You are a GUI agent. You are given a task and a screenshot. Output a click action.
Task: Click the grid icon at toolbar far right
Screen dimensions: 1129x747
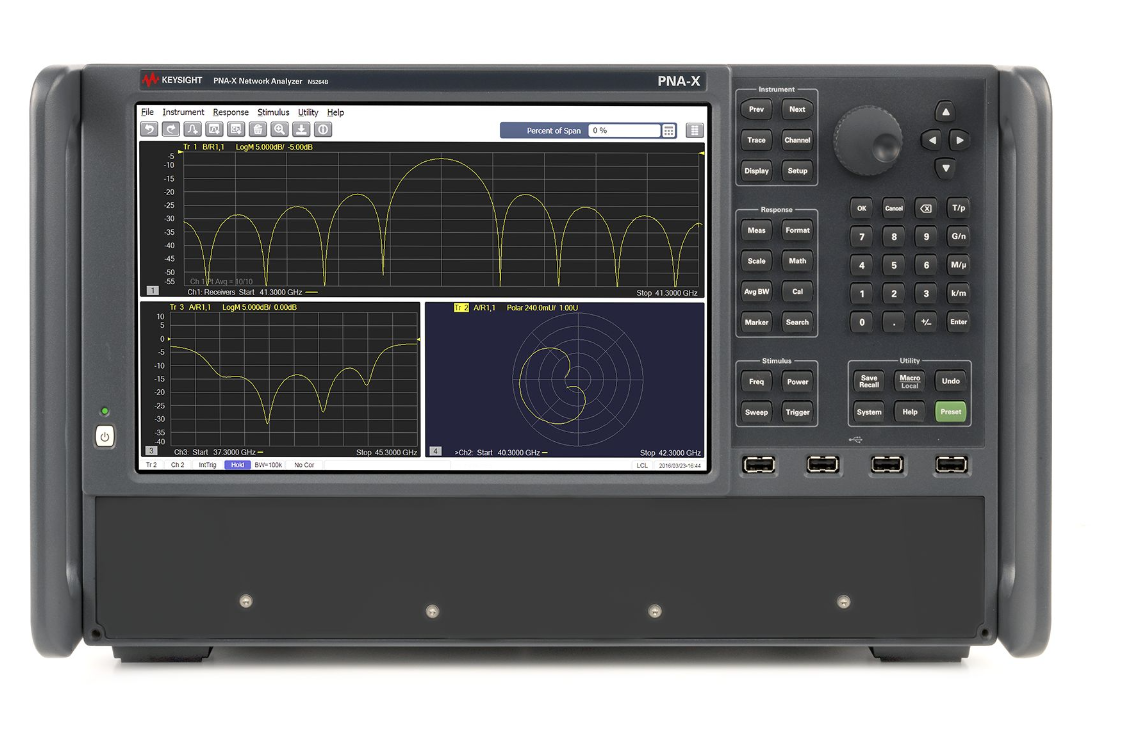tap(695, 131)
